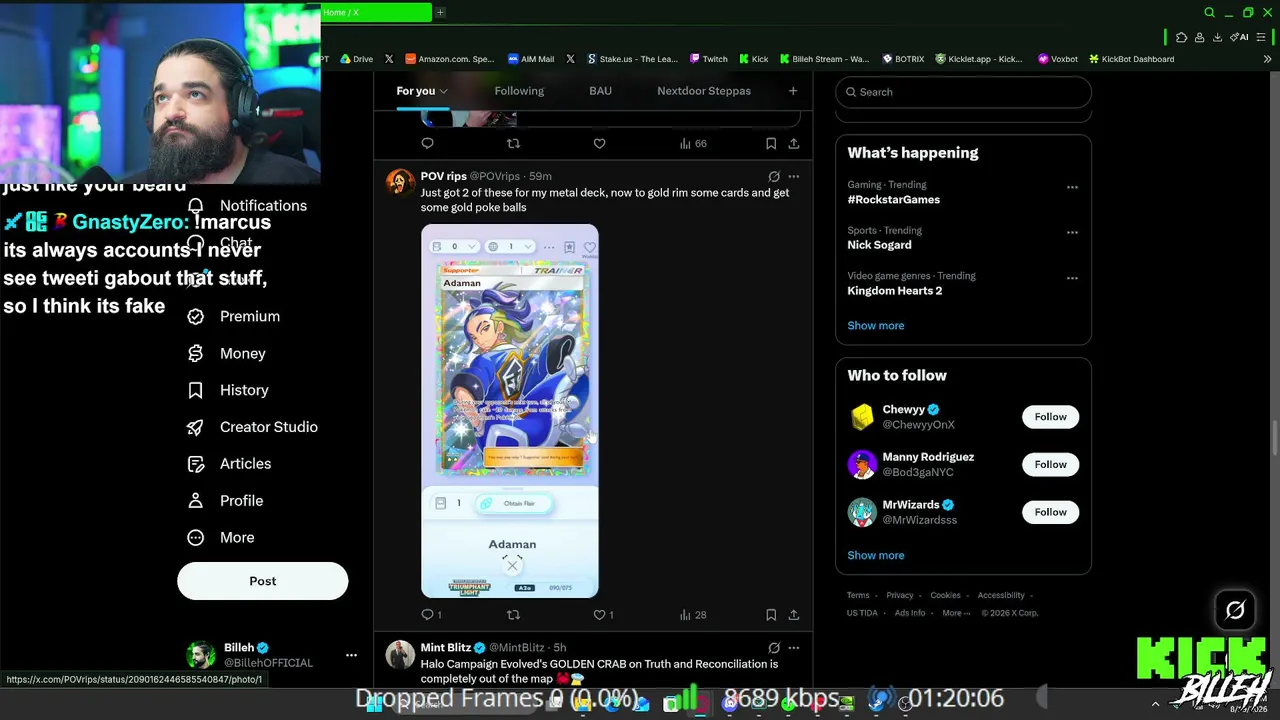Open the browser AI assistant button
Screen dimensions: 1280x720
click(x=1240, y=37)
